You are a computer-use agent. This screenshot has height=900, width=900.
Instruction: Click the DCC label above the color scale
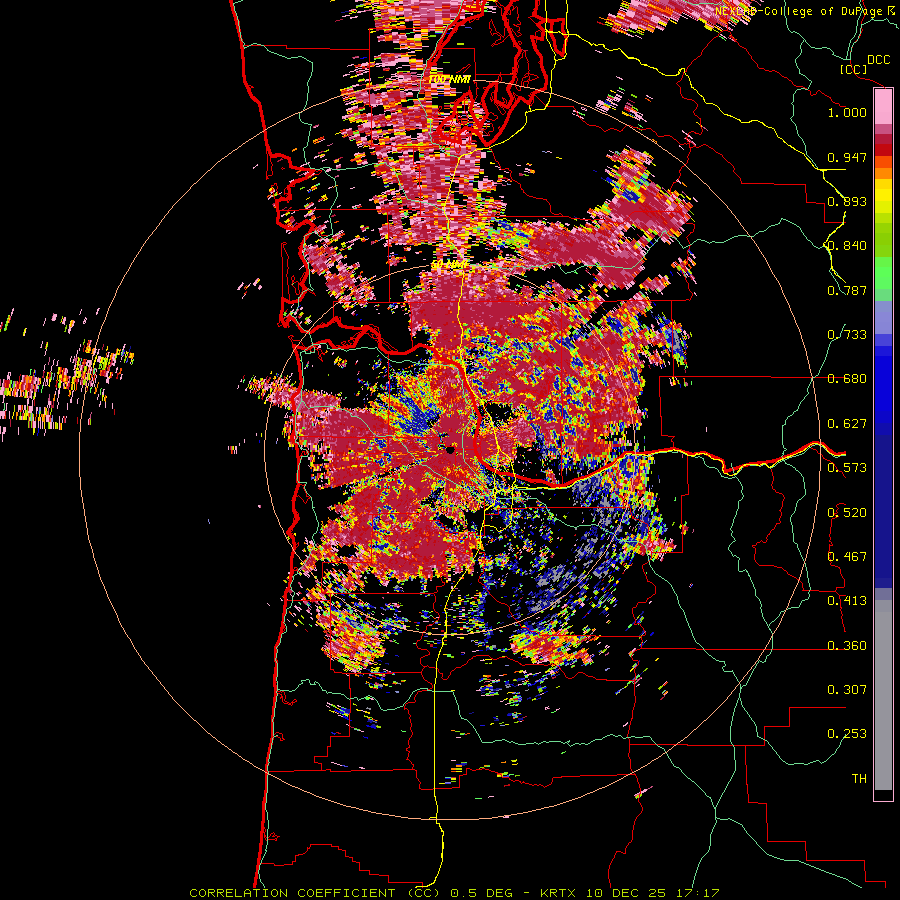(878, 60)
